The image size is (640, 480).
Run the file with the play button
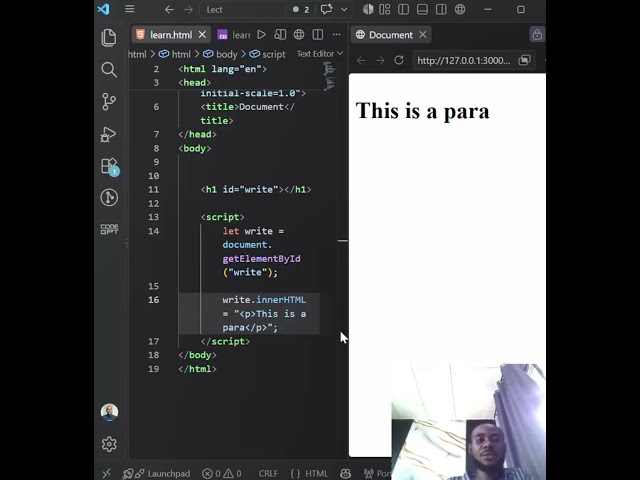[262, 35]
